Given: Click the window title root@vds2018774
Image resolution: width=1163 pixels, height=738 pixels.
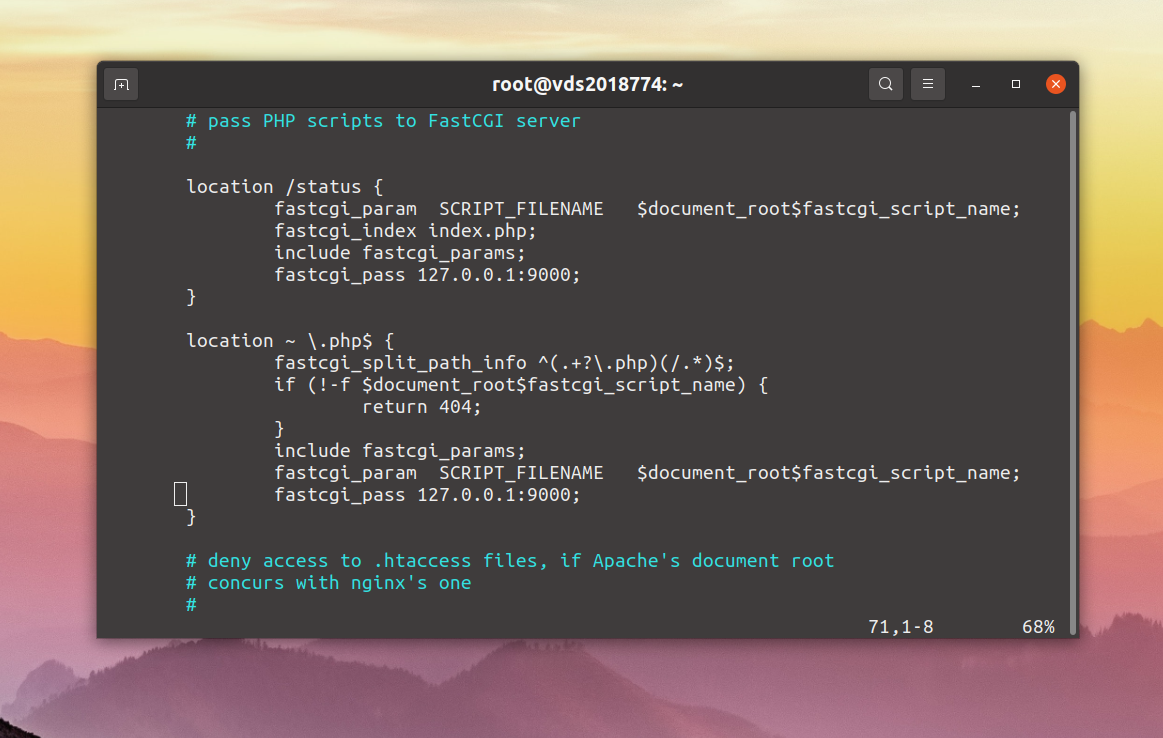Looking at the screenshot, I should (x=587, y=85).
